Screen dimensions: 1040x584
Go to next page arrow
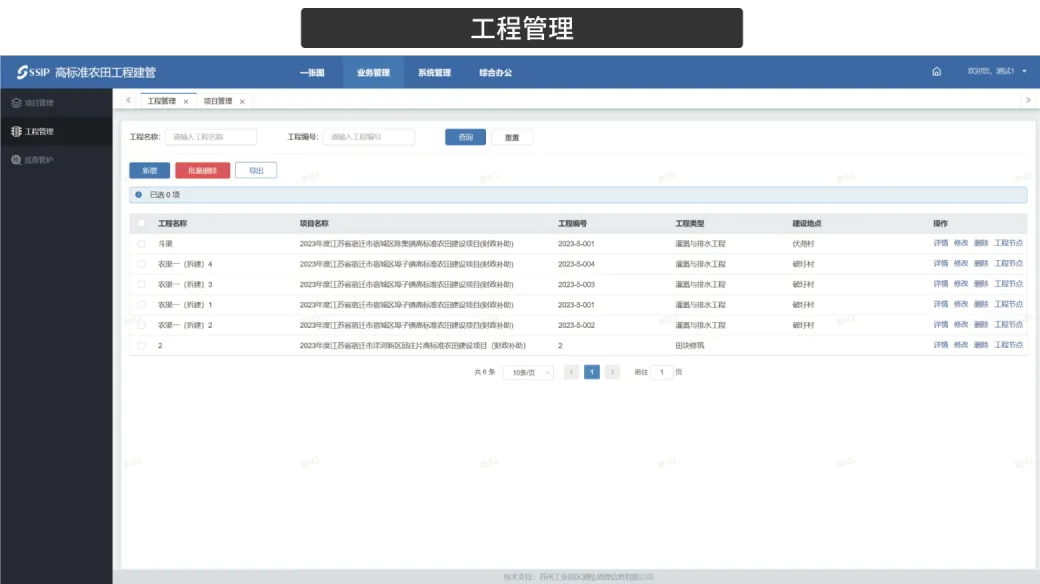612,372
